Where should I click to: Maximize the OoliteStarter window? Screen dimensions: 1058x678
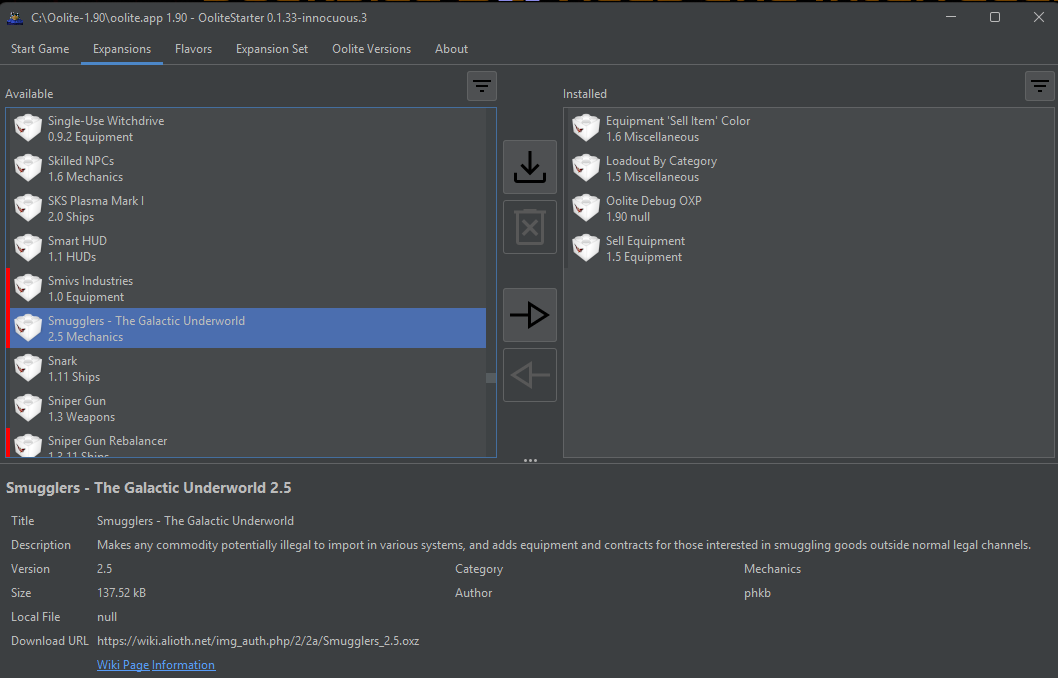tap(995, 17)
